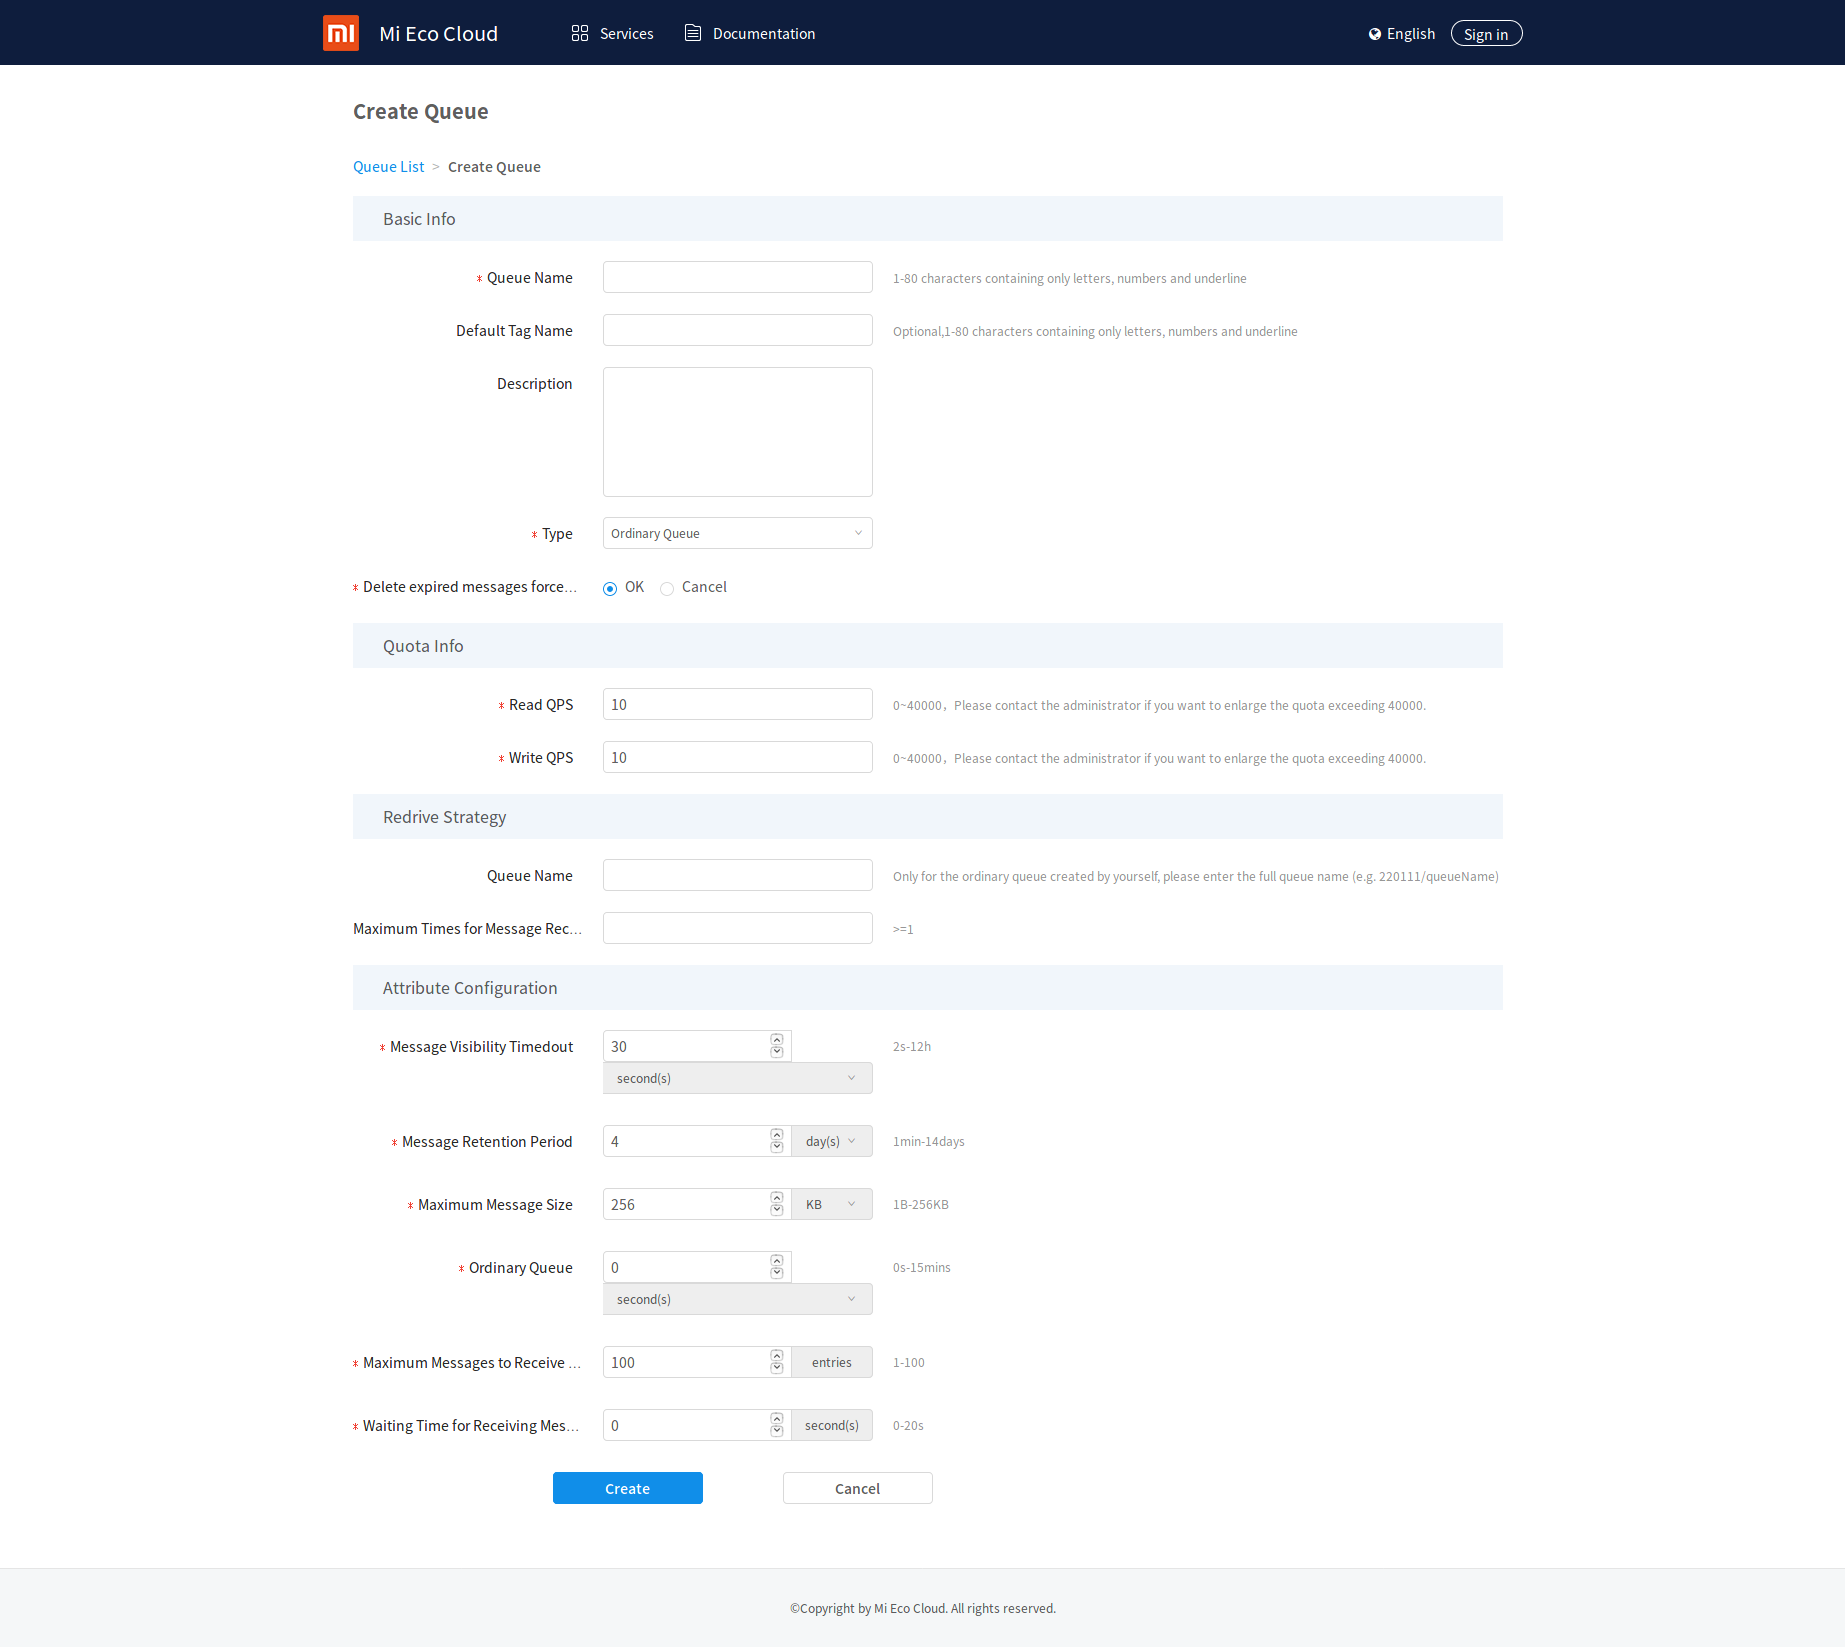
Task: Decrease Maximum Message Size with down arrow
Action: 777,1210
